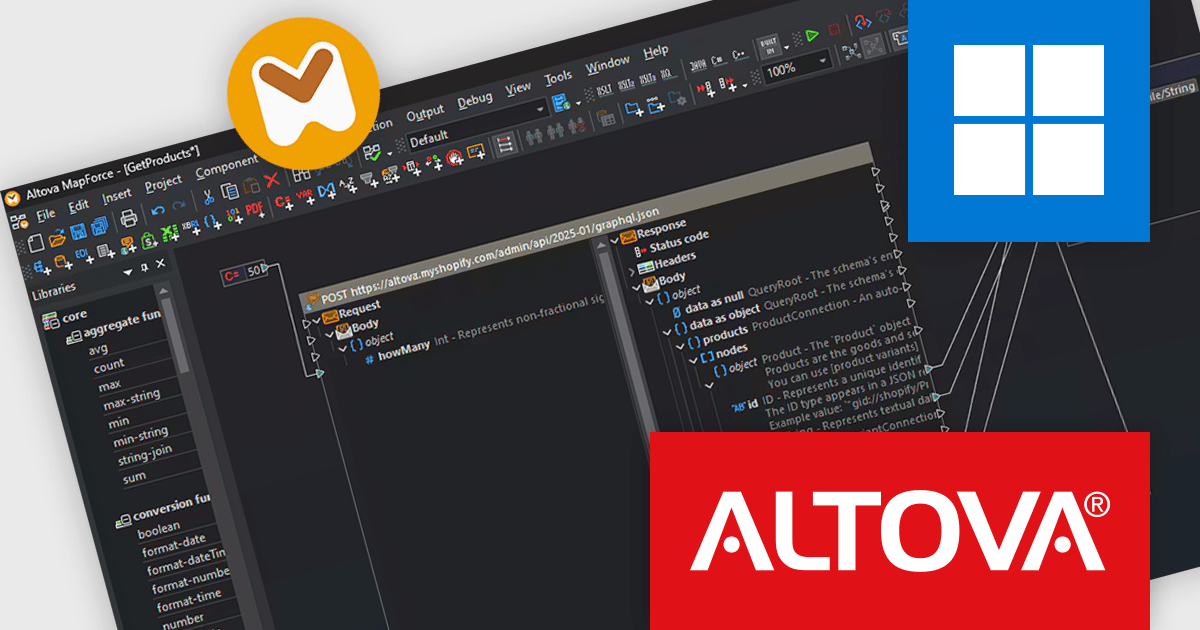Open the Project menu
The height and width of the screenshot is (630, 1200).
point(163,183)
